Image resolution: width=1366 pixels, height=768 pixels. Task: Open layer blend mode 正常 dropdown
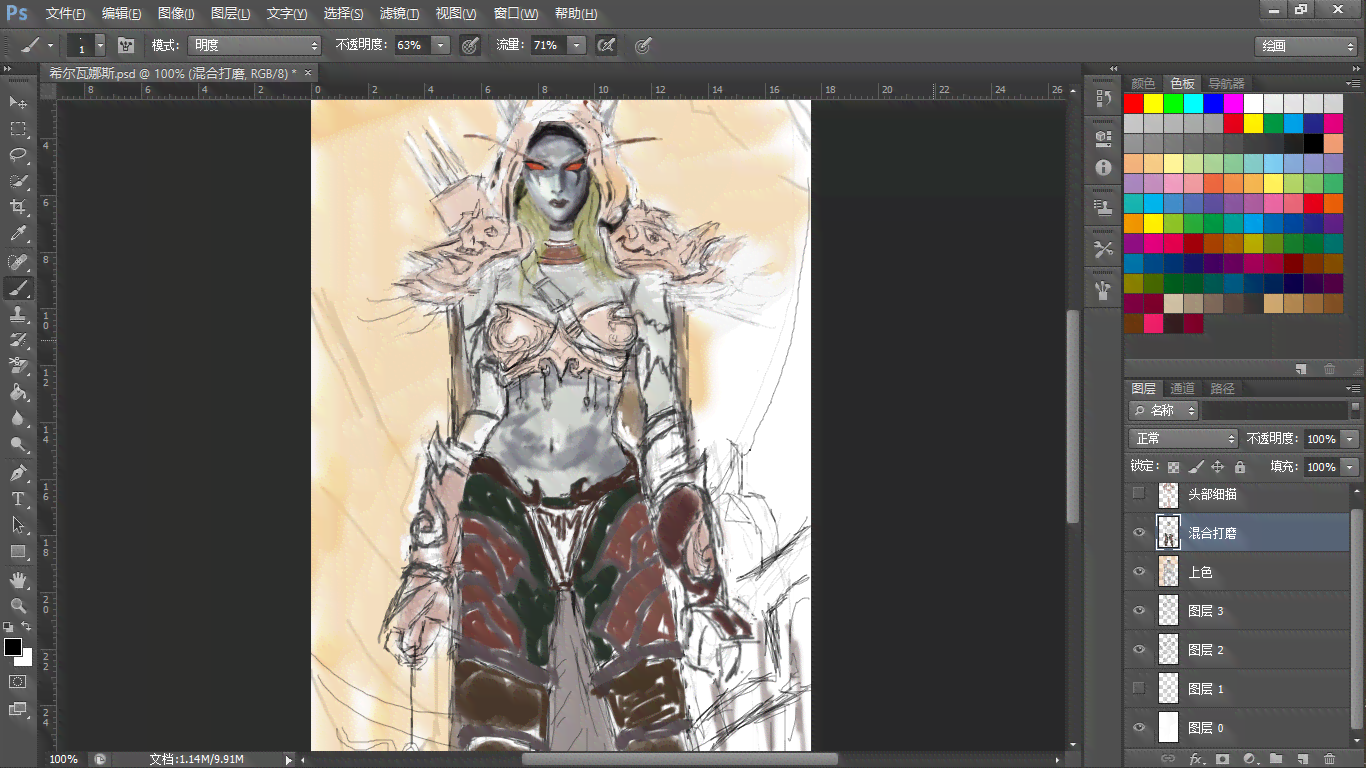[1184, 439]
